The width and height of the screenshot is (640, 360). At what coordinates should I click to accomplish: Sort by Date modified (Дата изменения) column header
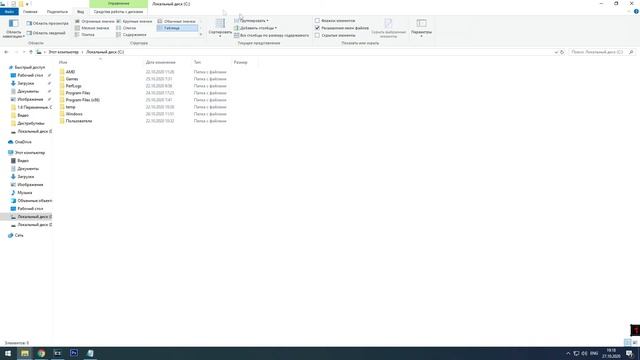pos(160,62)
